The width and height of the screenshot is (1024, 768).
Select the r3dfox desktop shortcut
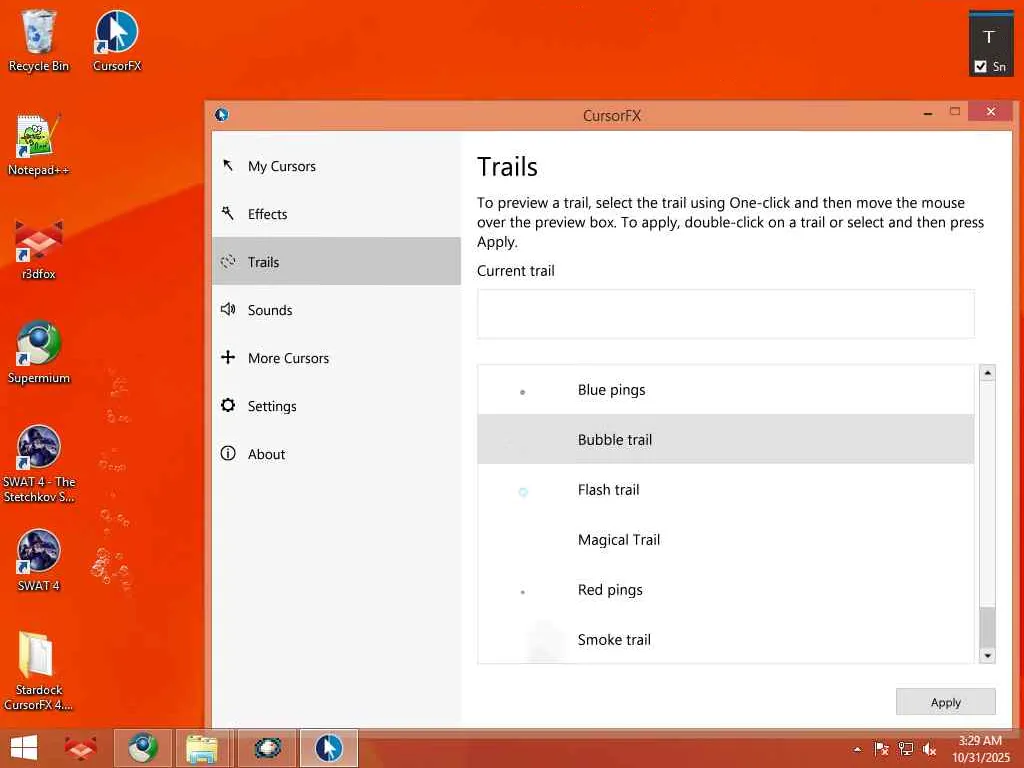click(x=39, y=249)
